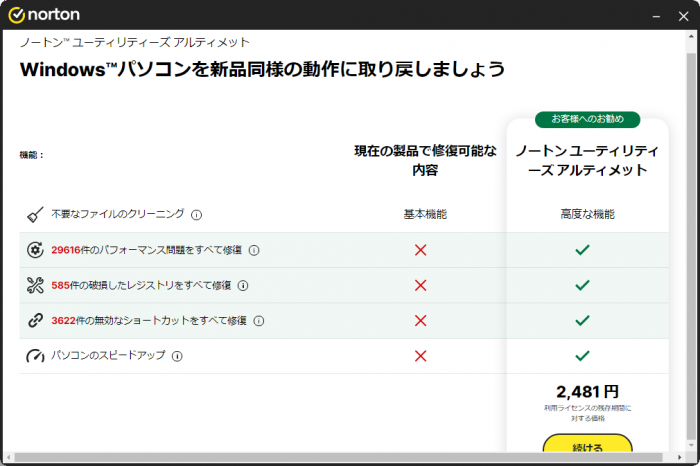Click green checkmark in performance issues row
The height and width of the screenshot is (466, 700).
(x=583, y=250)
